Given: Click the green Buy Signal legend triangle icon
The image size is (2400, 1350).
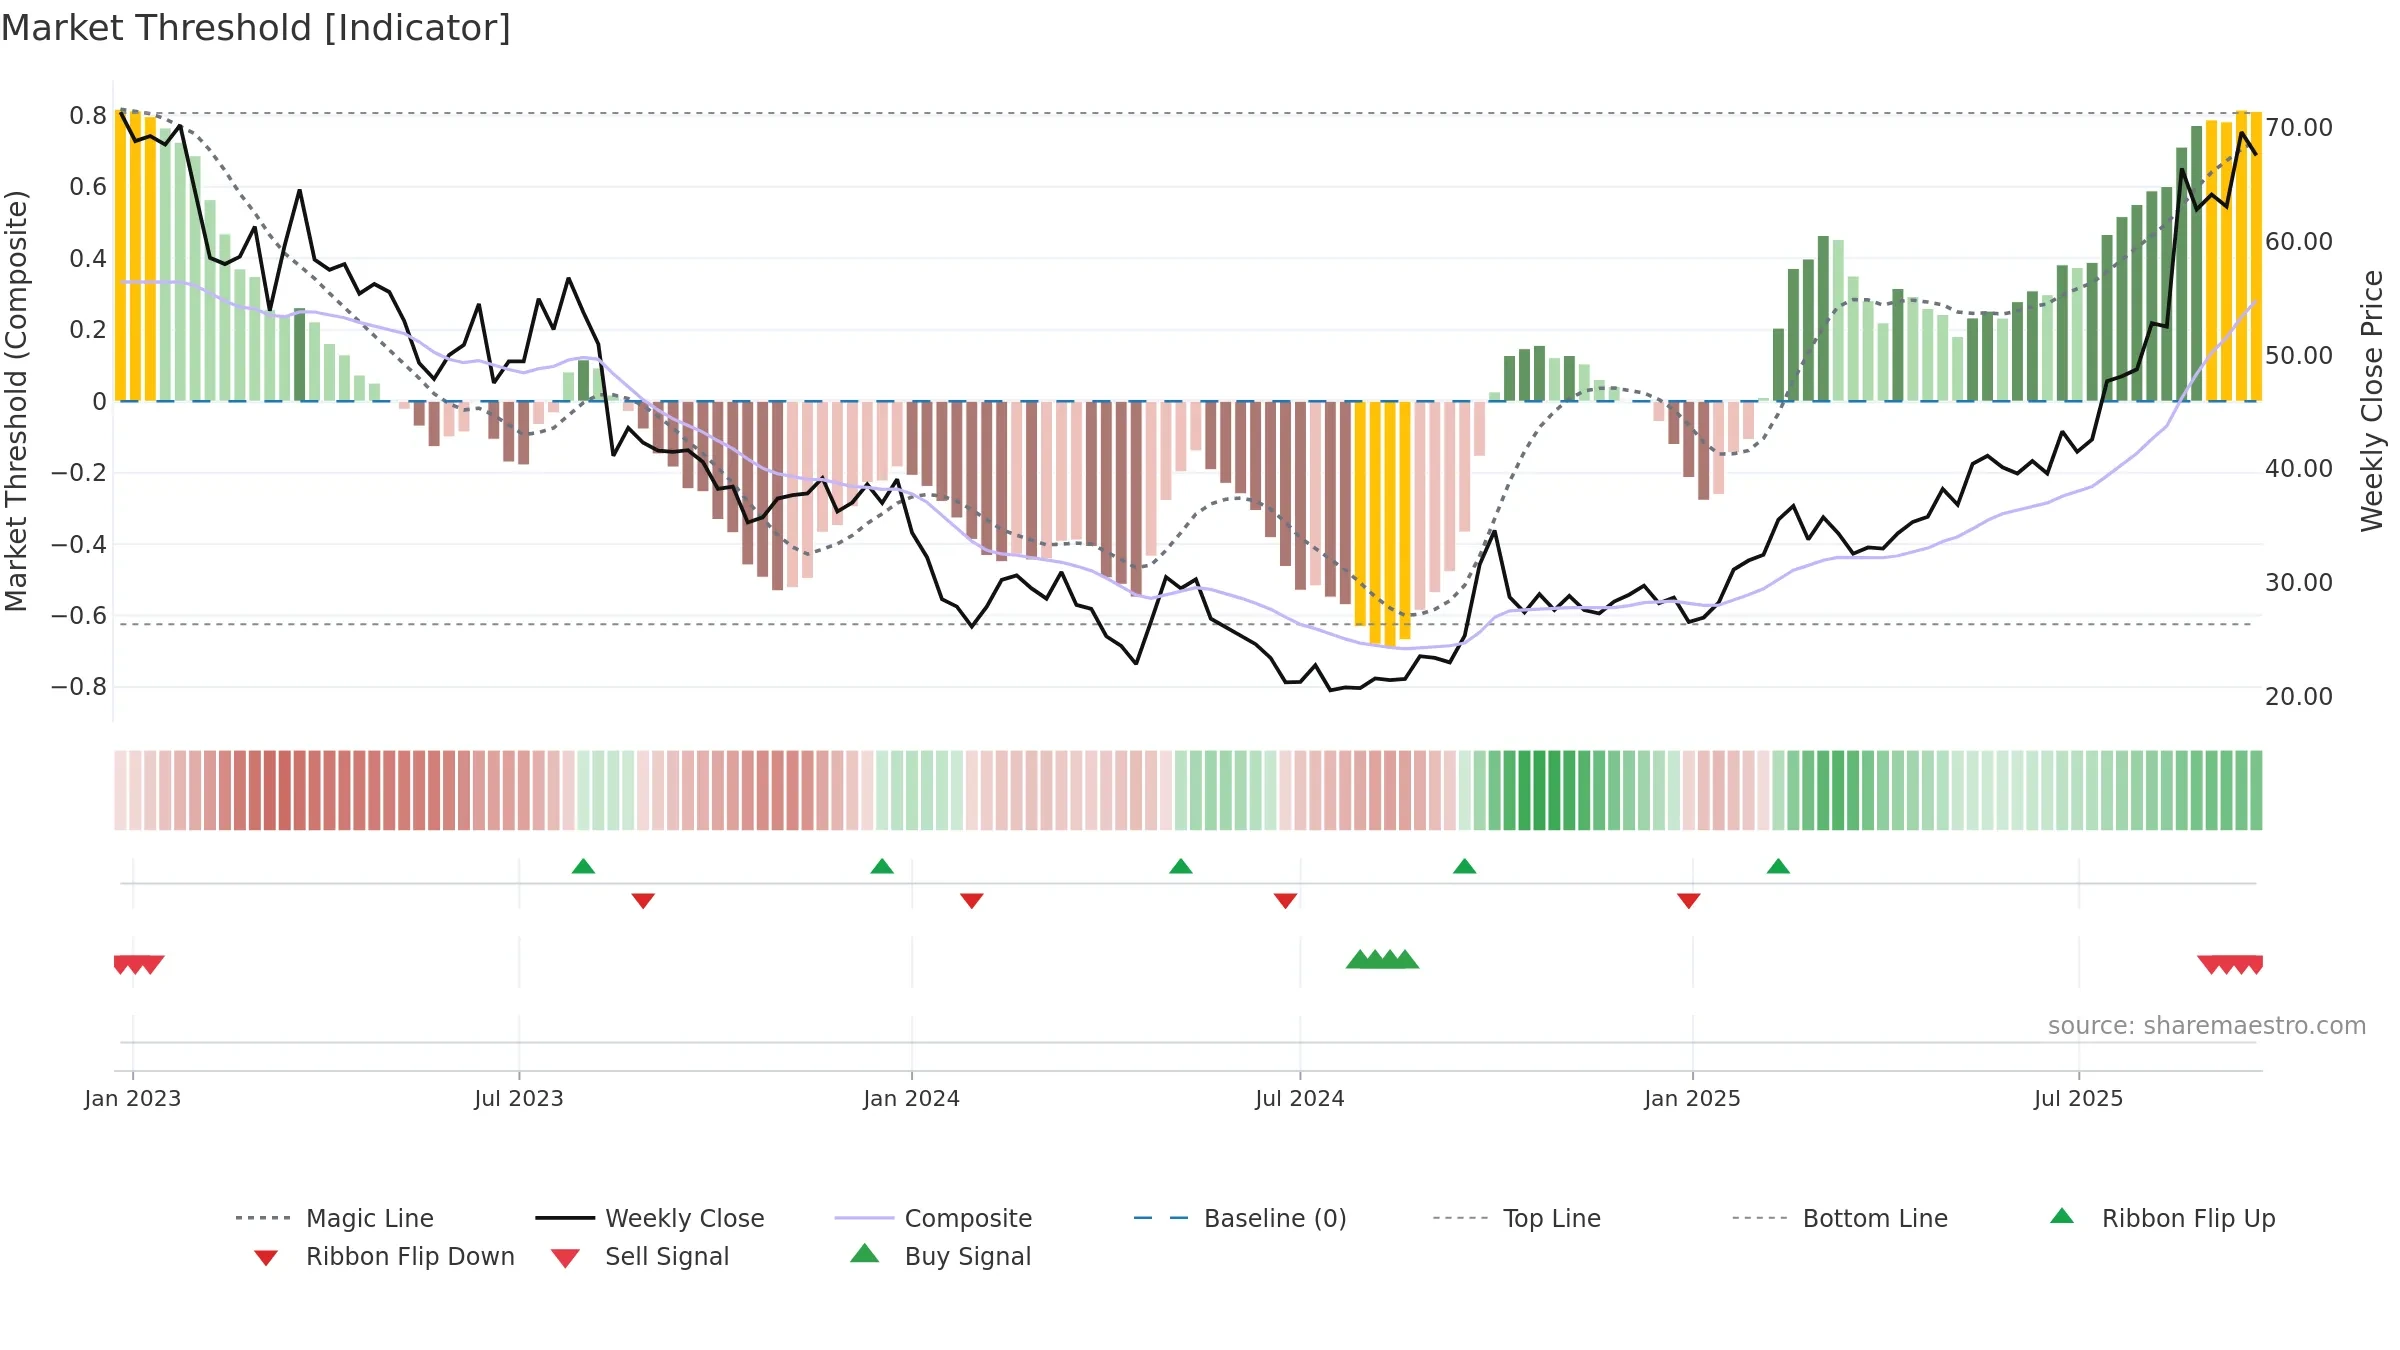Looking at the screenshot, I should click(865, 1253).
